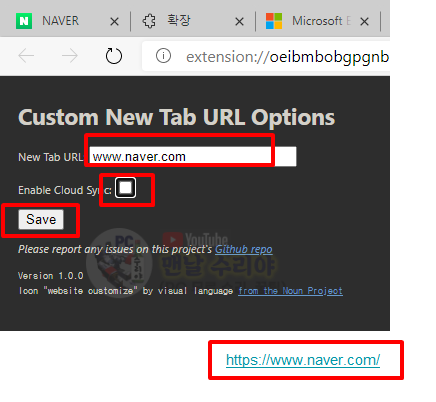Switch to the 확장 extensions tab
Viewport: 436px width, 402px height.
pyautogui.click(x=193, y=21)
